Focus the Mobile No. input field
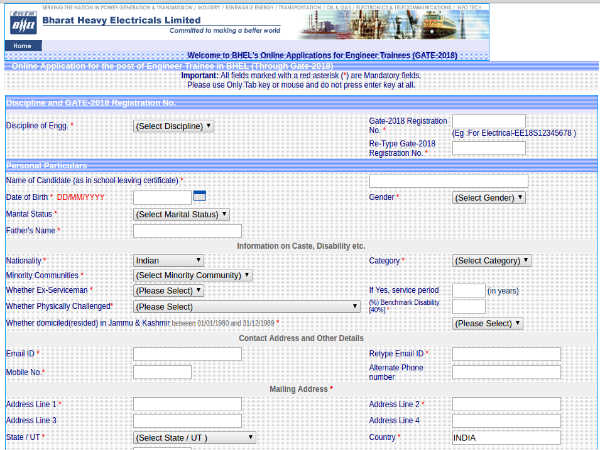The image size is (600, 450). 162,372
